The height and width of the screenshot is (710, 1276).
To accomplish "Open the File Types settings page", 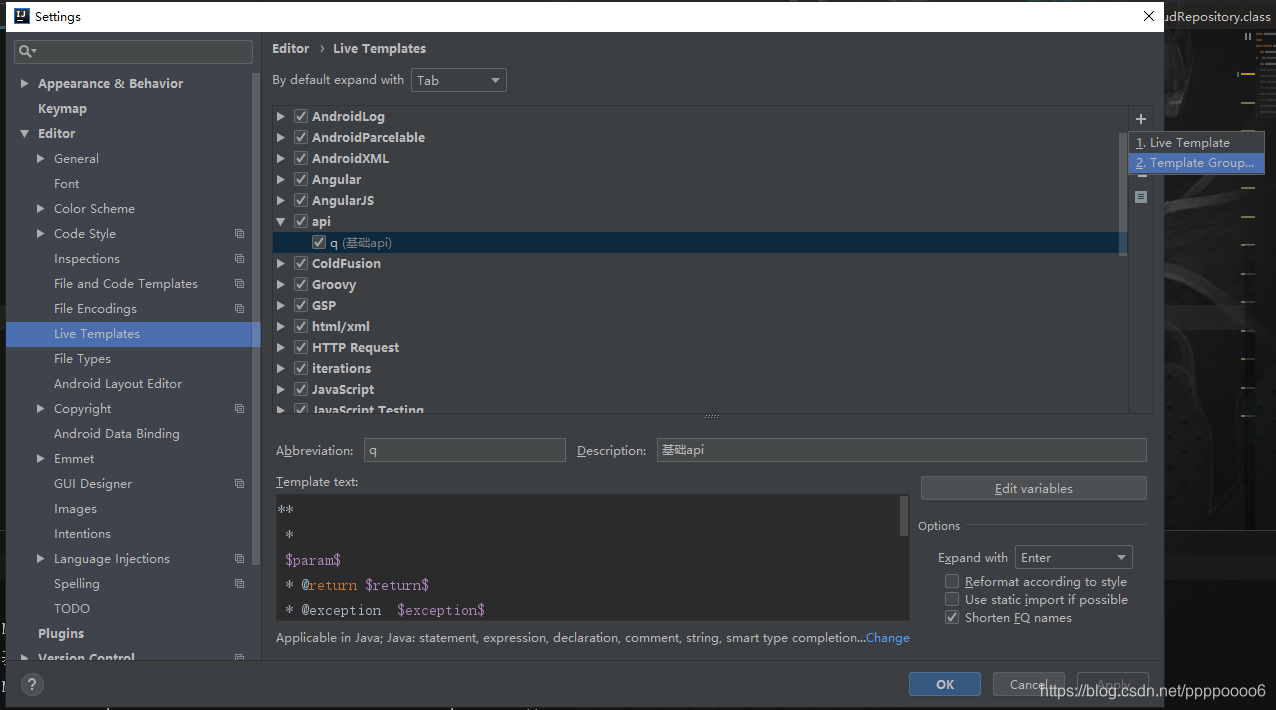I will [82, 359].
